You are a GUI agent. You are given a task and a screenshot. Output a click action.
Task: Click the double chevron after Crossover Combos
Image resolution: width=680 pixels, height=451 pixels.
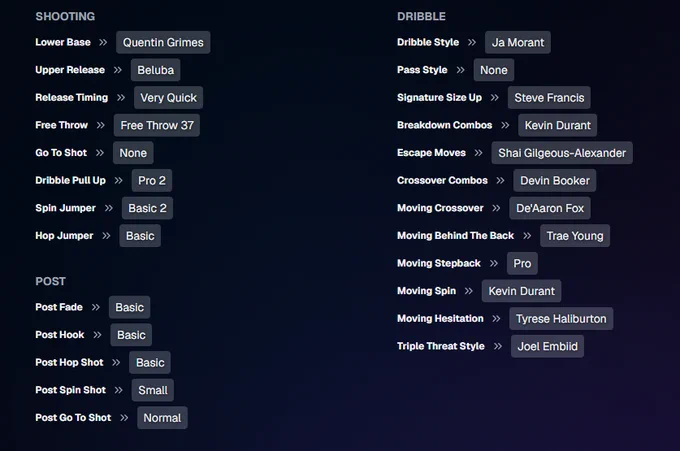(x=500, y=180)
